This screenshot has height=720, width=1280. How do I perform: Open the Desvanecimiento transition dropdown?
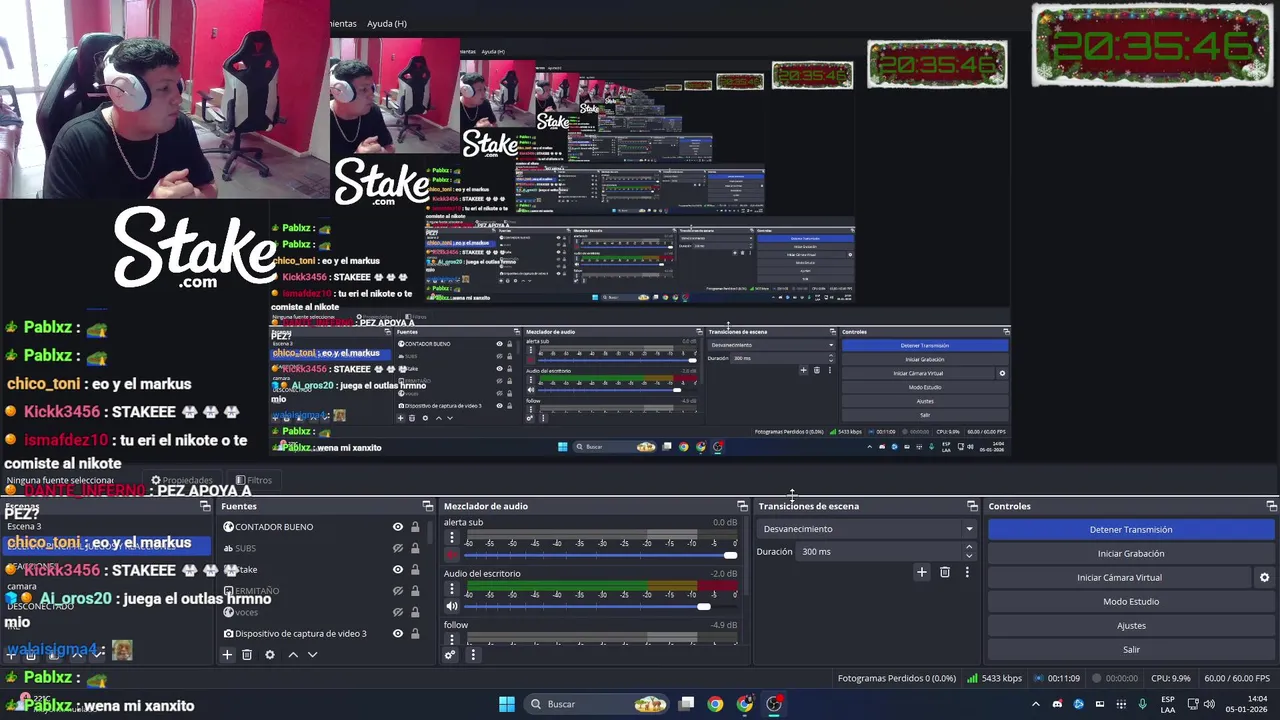point(867,529)
